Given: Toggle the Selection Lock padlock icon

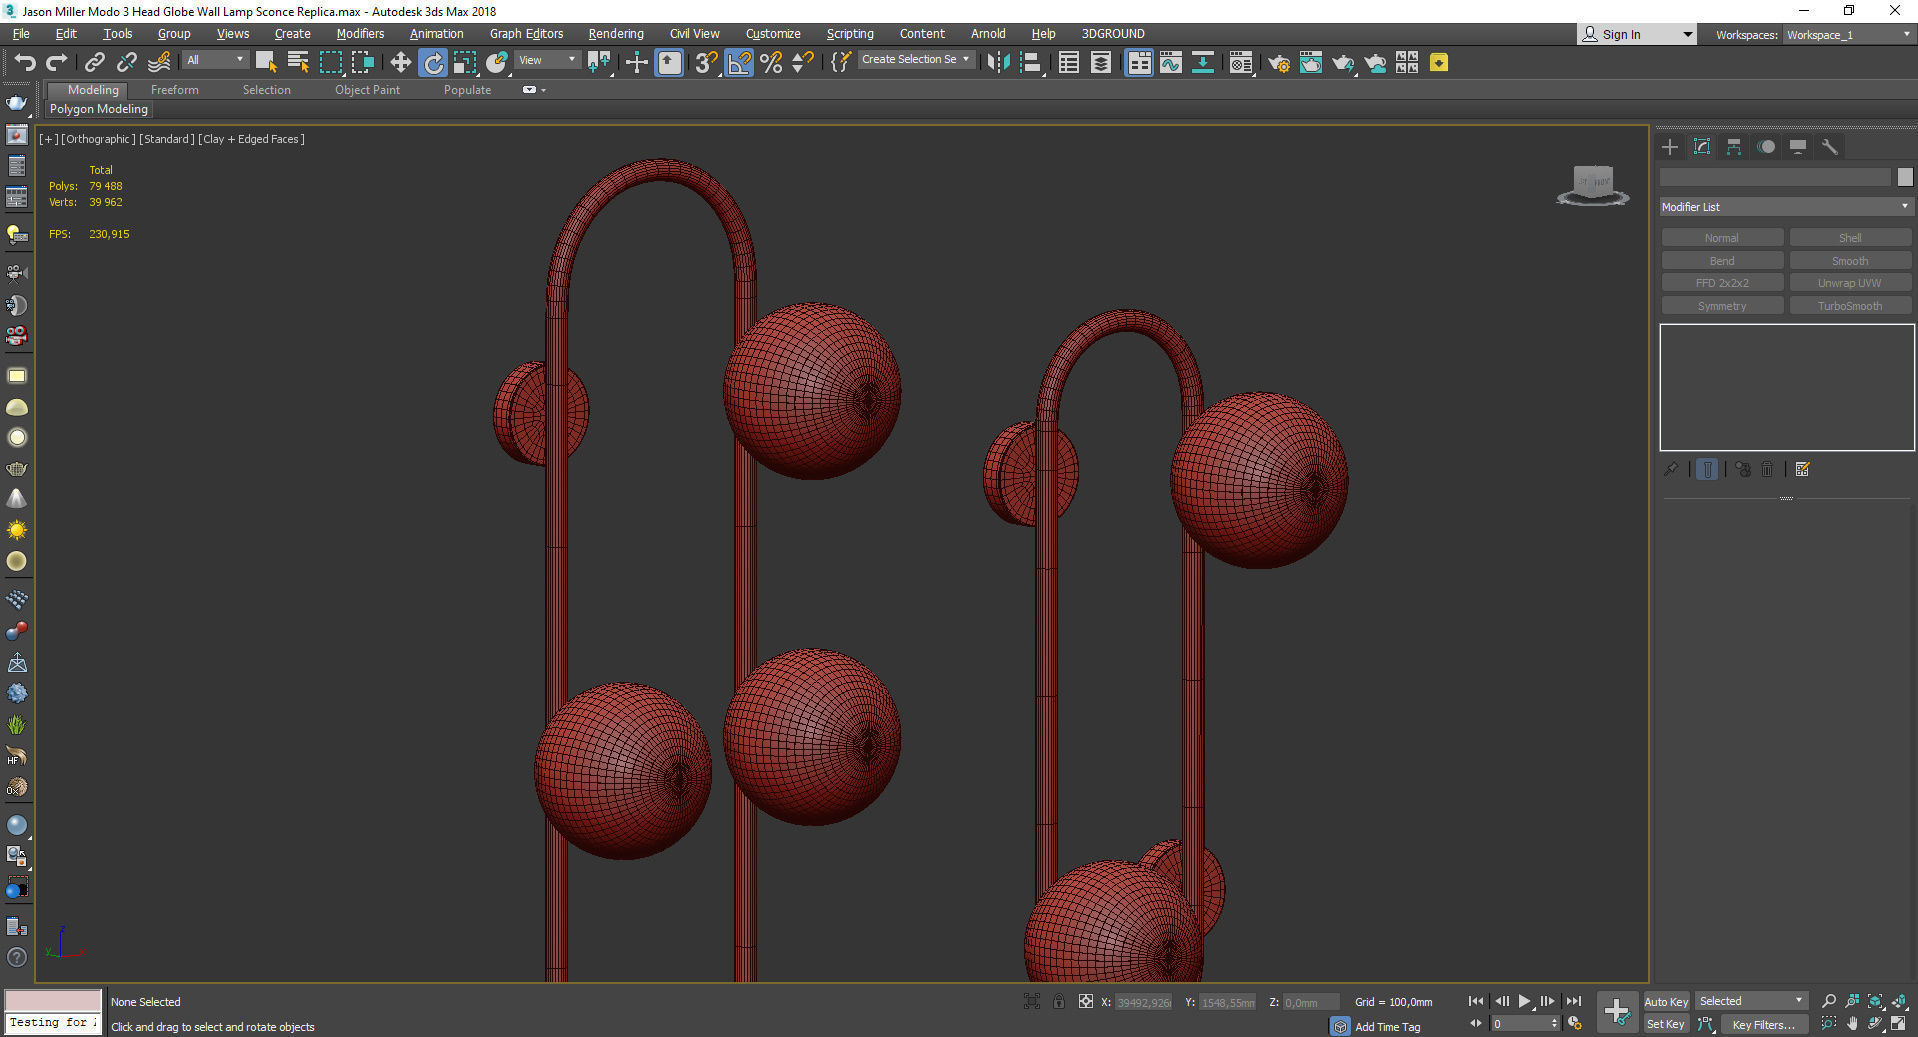Looking at the screenshot, I should [1059, 1001].
